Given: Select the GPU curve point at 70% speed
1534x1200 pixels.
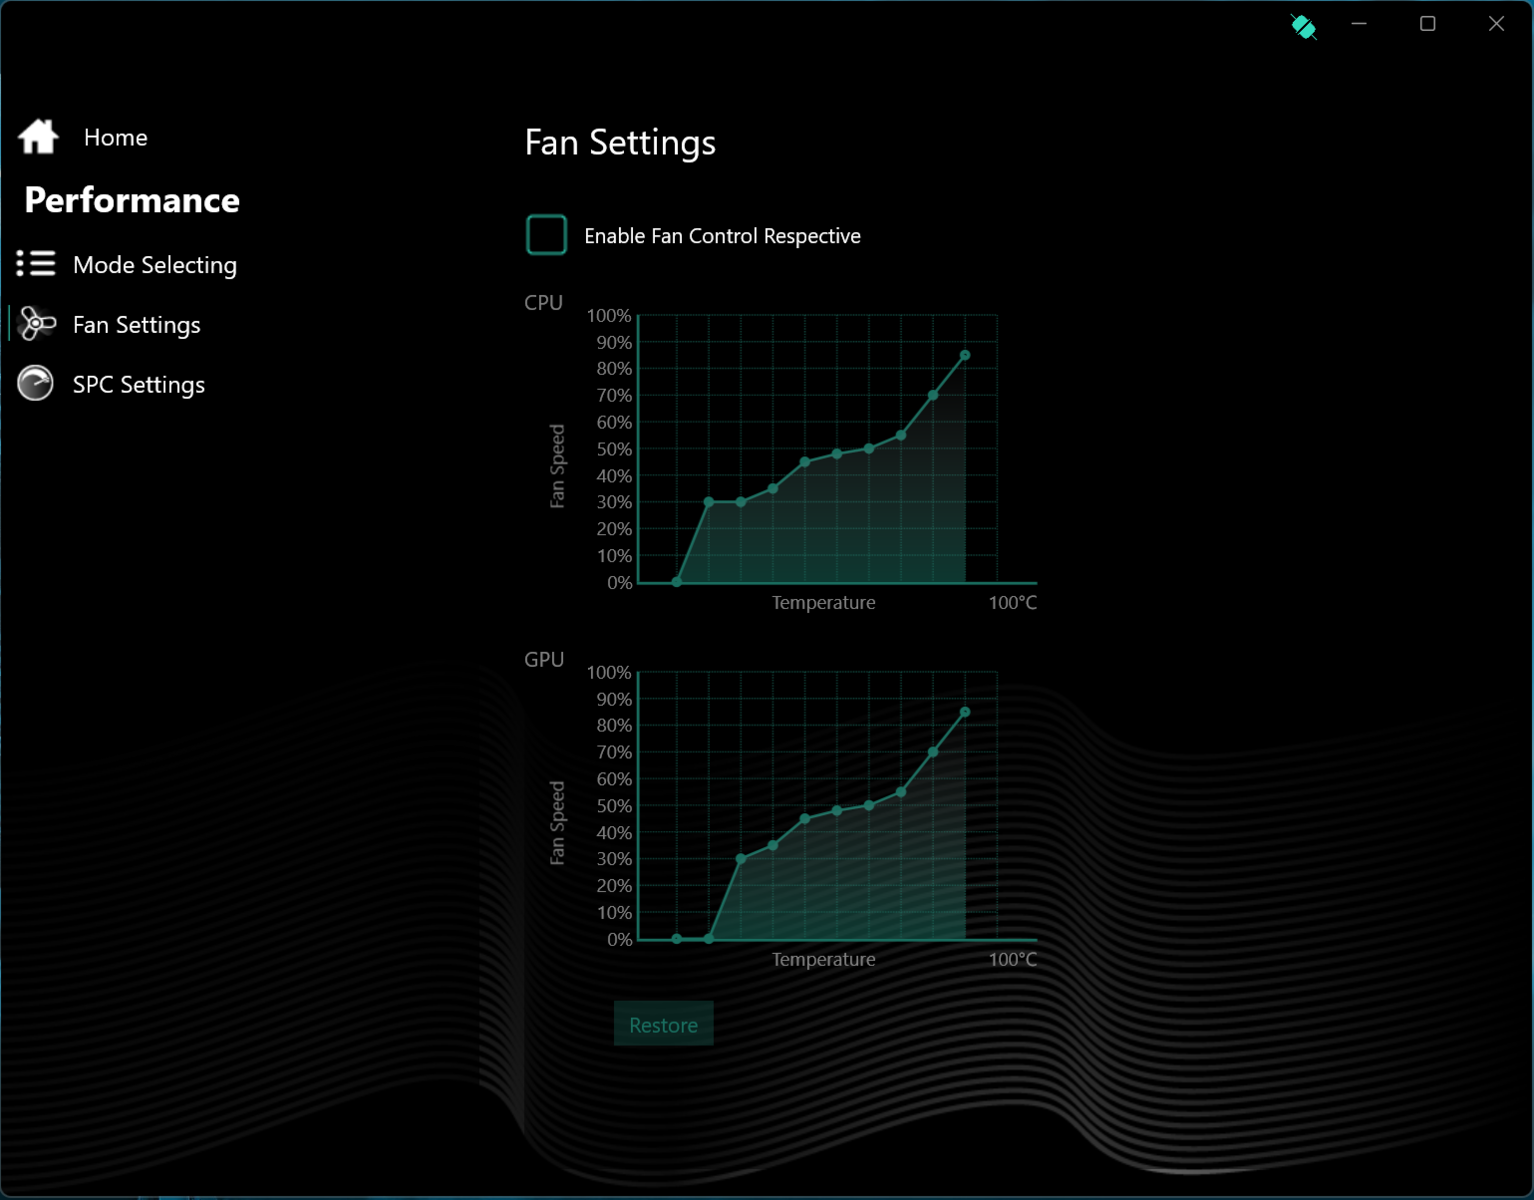Looking at the screenshot, I should coord(933,752).
